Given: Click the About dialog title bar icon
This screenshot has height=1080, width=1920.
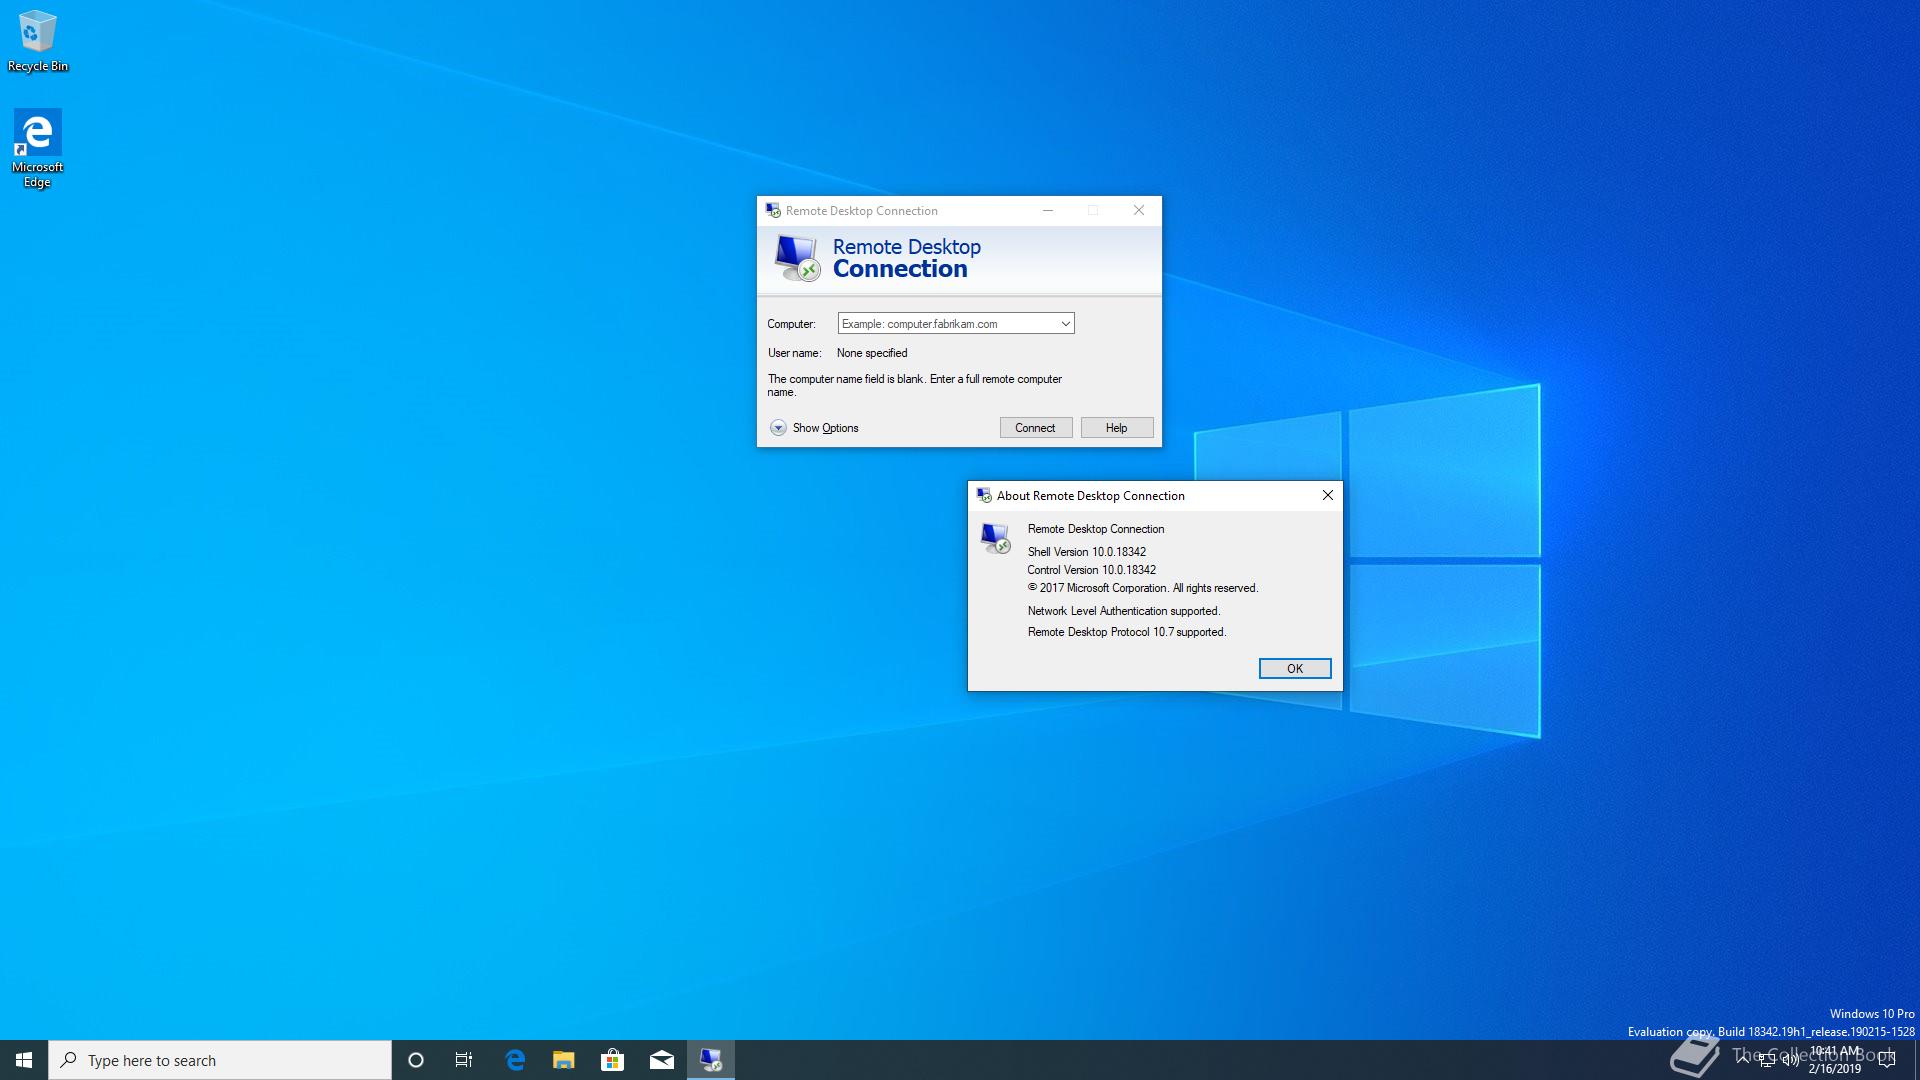Looking at the screenshot, I should coord(984,496).
